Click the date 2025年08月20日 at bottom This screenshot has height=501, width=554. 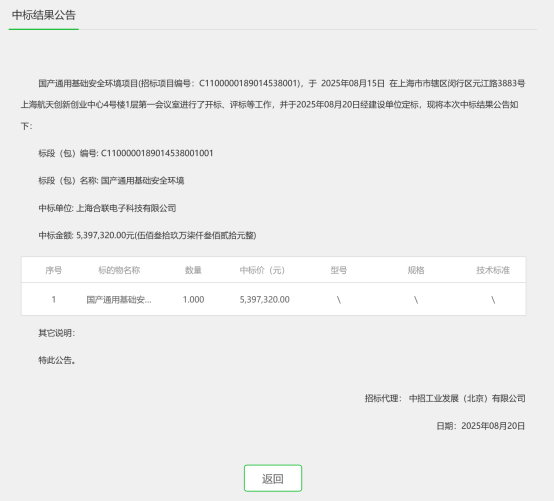click(x=493, y=426)
